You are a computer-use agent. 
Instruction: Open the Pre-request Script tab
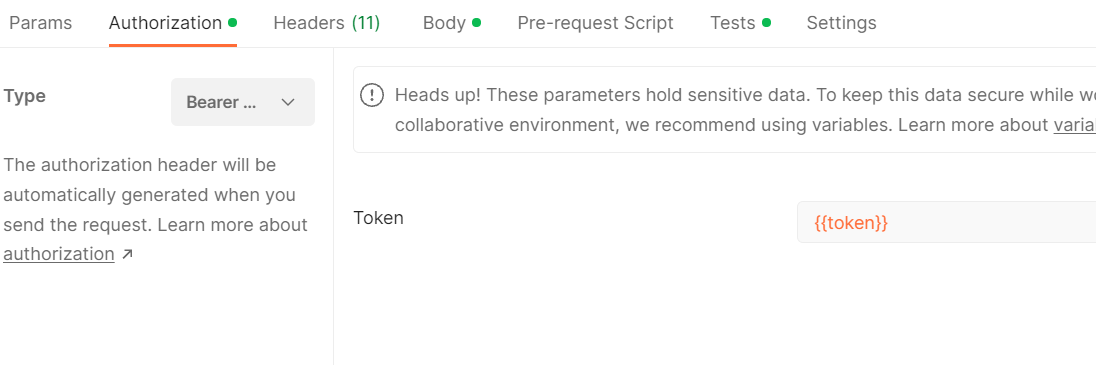596,23
